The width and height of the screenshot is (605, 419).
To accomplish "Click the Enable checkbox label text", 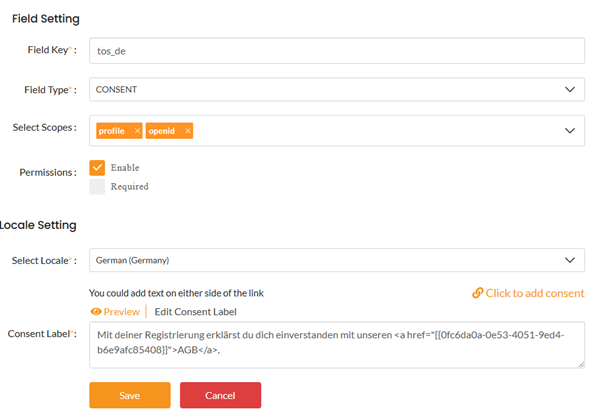I will (125, 168).
